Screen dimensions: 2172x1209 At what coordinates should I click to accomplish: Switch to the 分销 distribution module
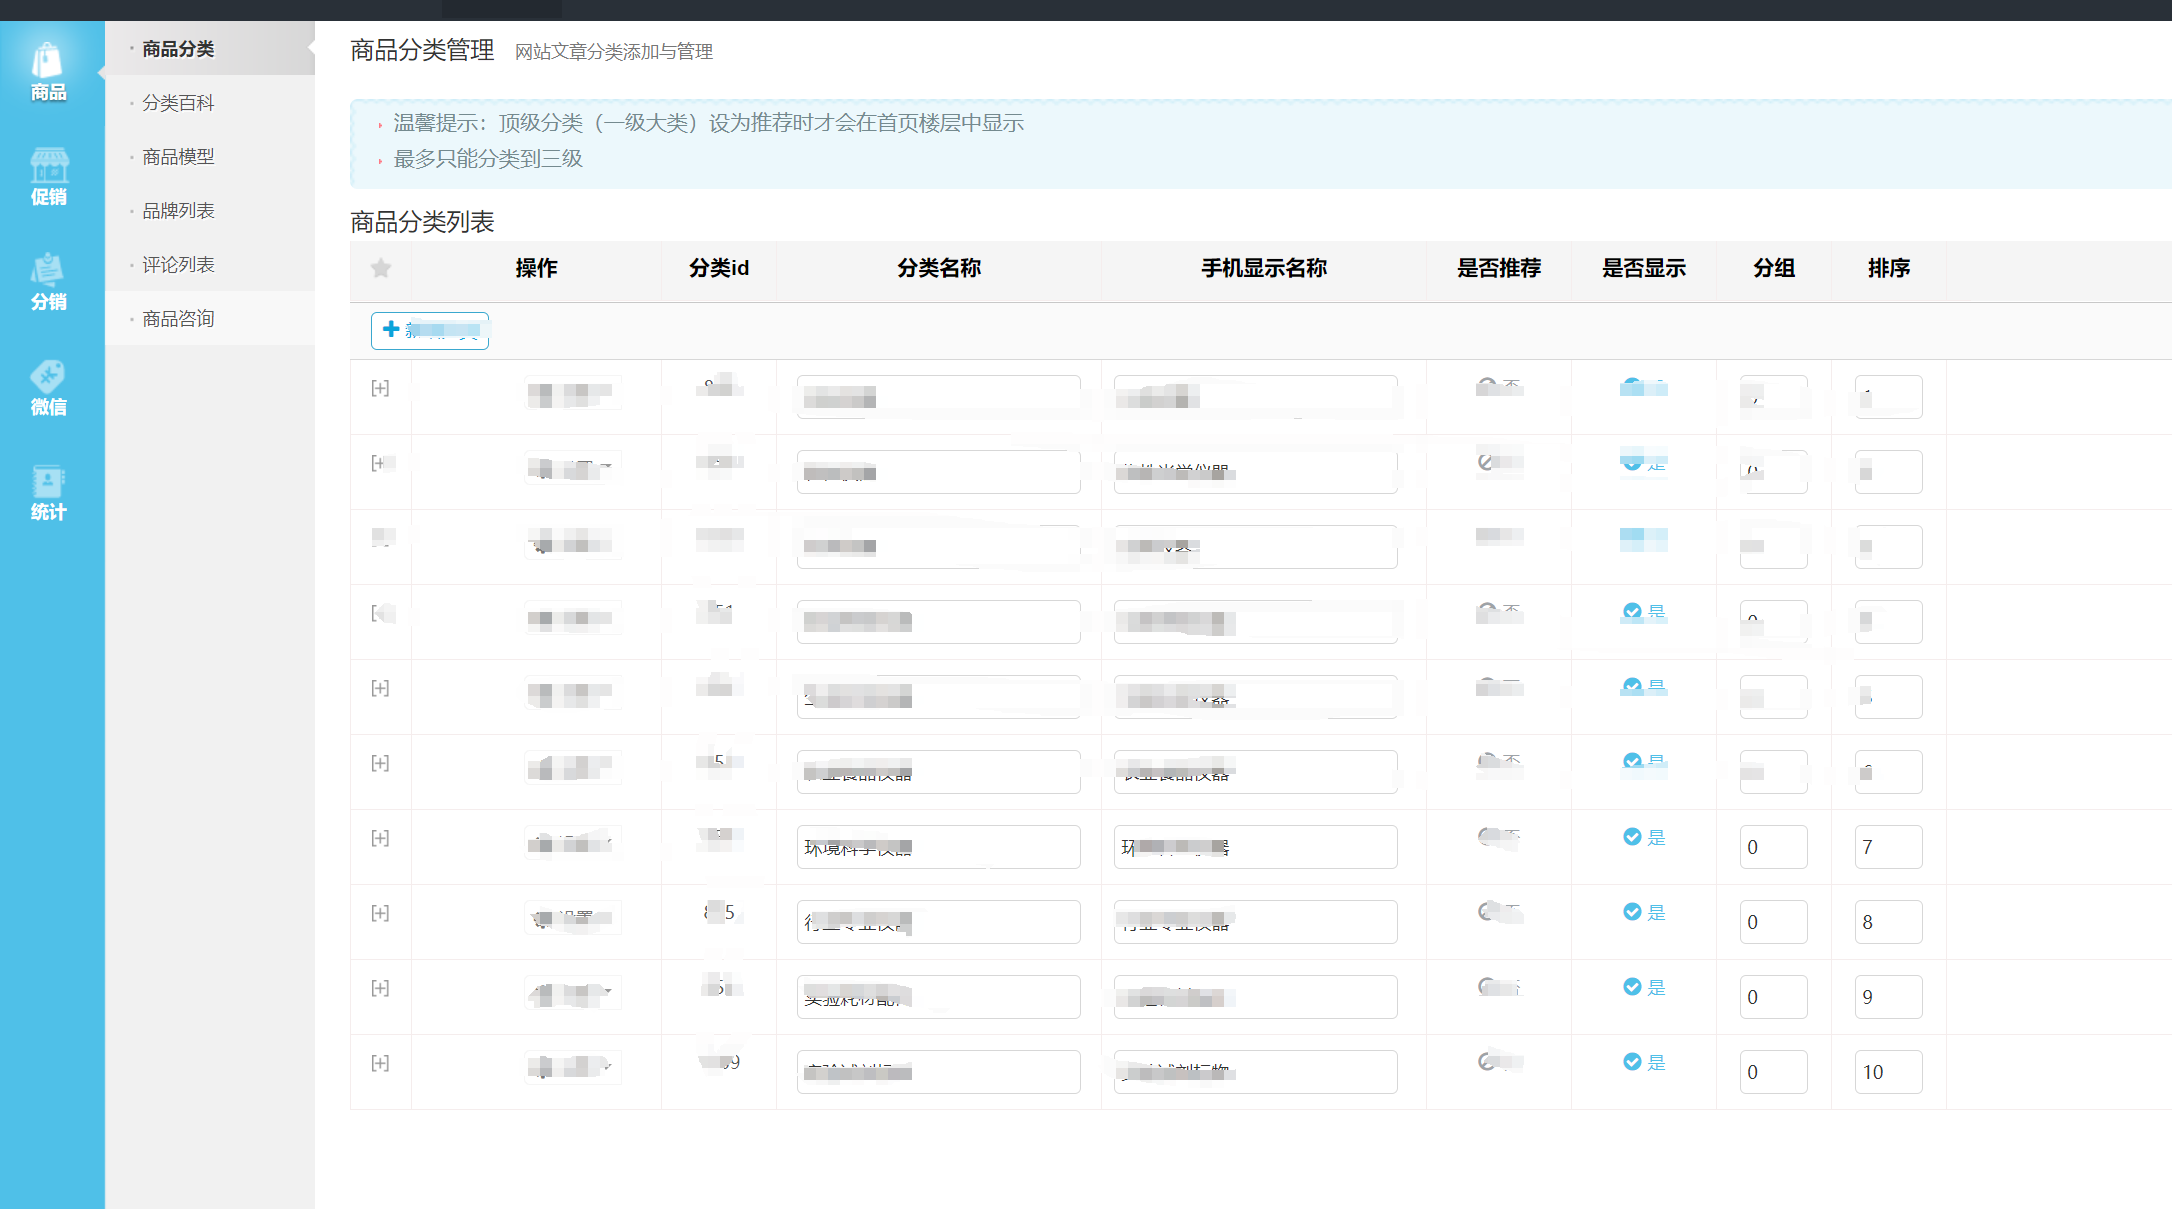(48, 282)
